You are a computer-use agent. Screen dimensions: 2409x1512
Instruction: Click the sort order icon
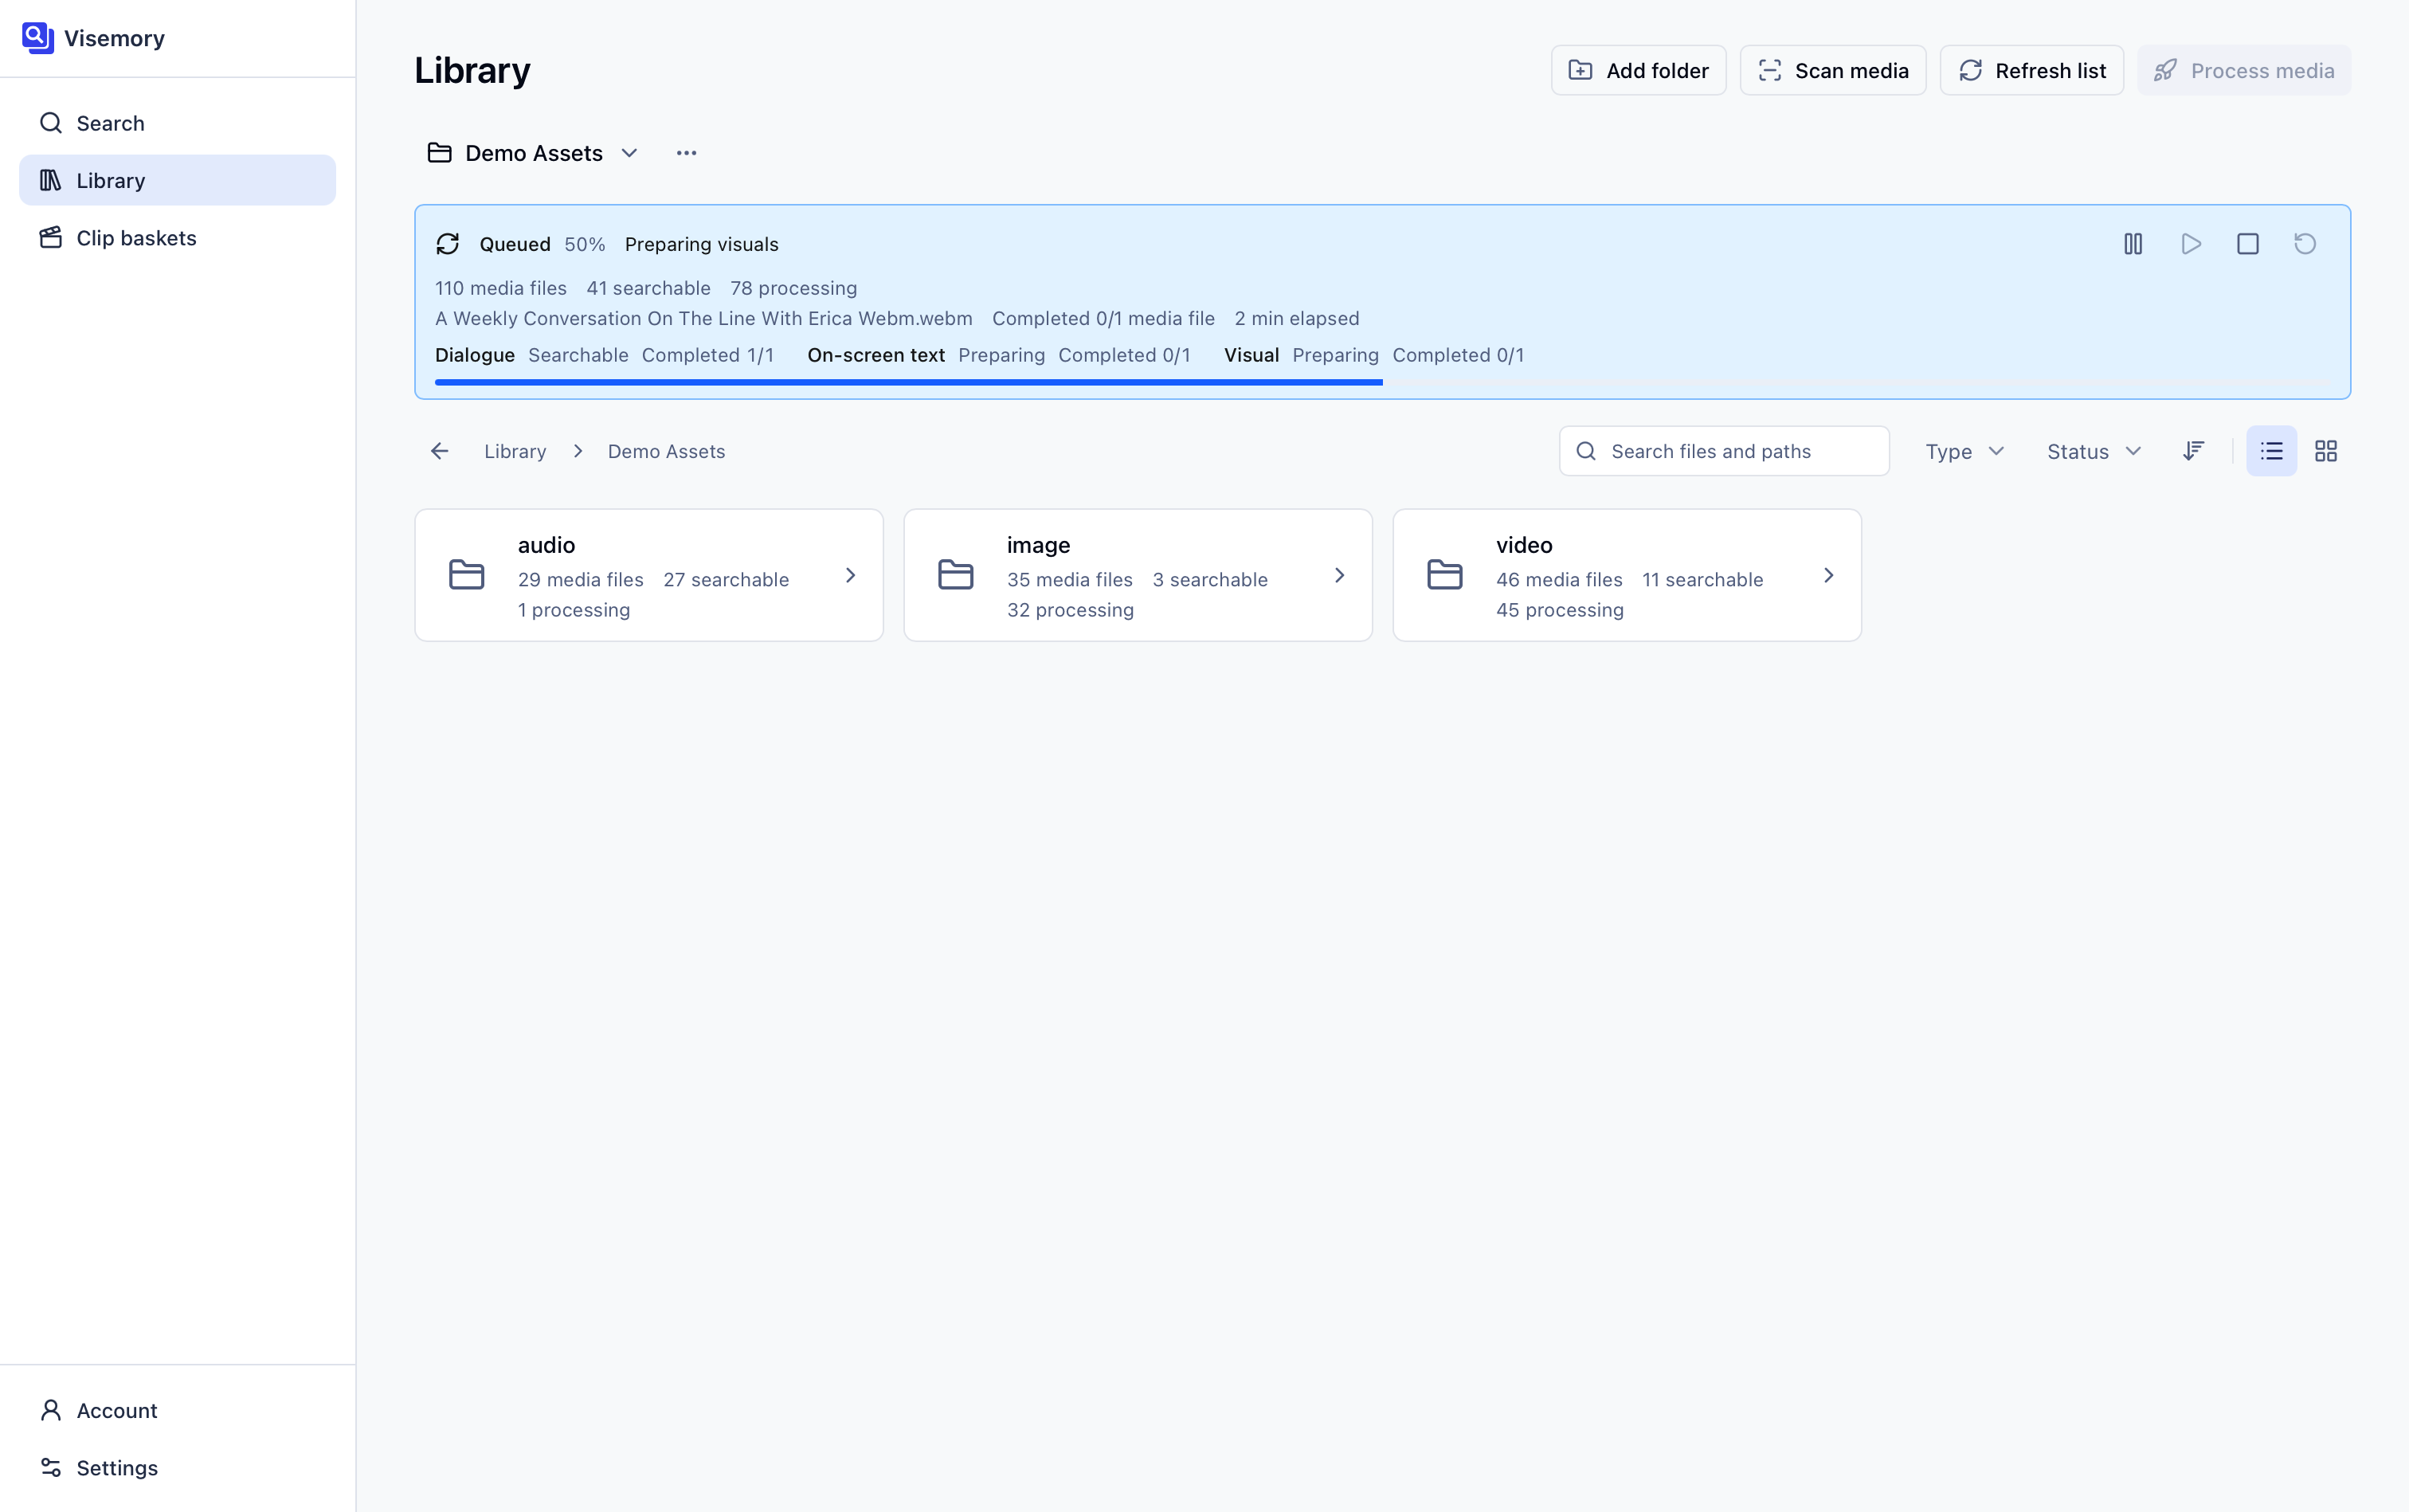2193,451
